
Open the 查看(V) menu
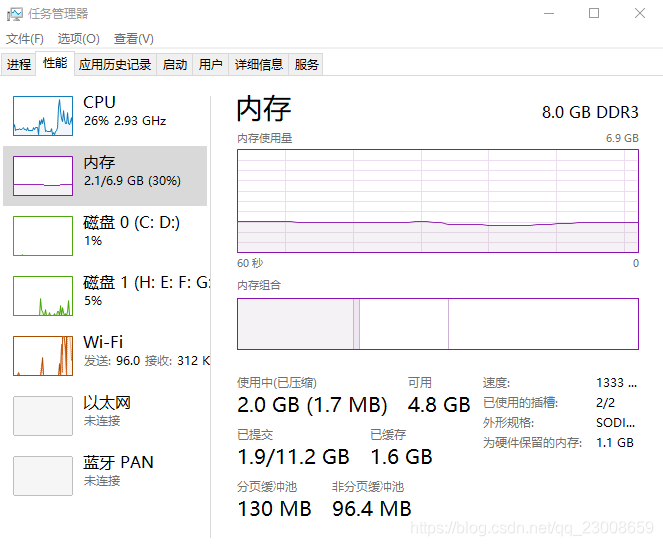[133, 39]
